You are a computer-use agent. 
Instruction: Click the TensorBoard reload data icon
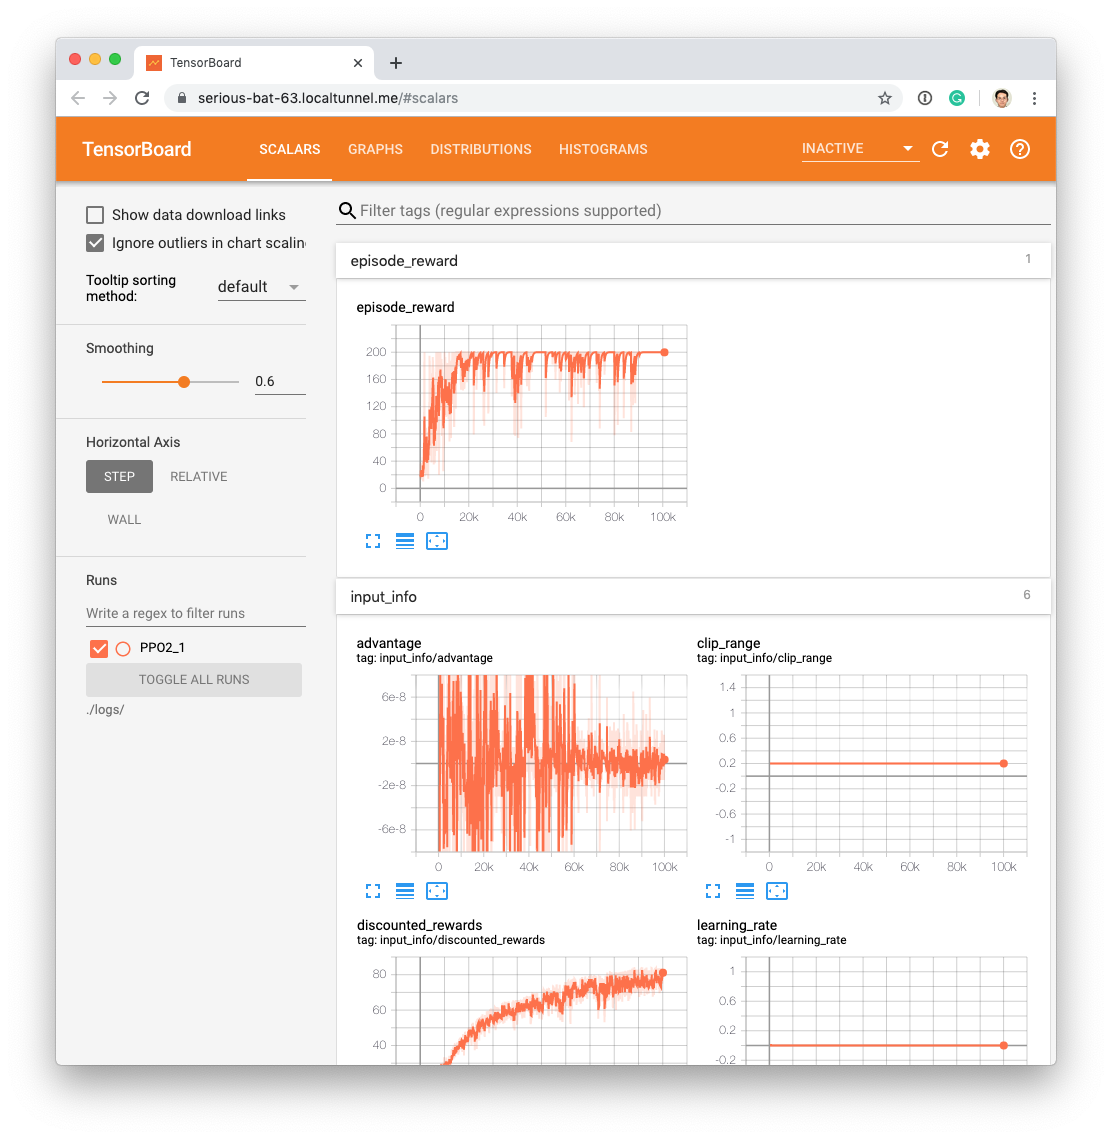[x=939, y=149]
